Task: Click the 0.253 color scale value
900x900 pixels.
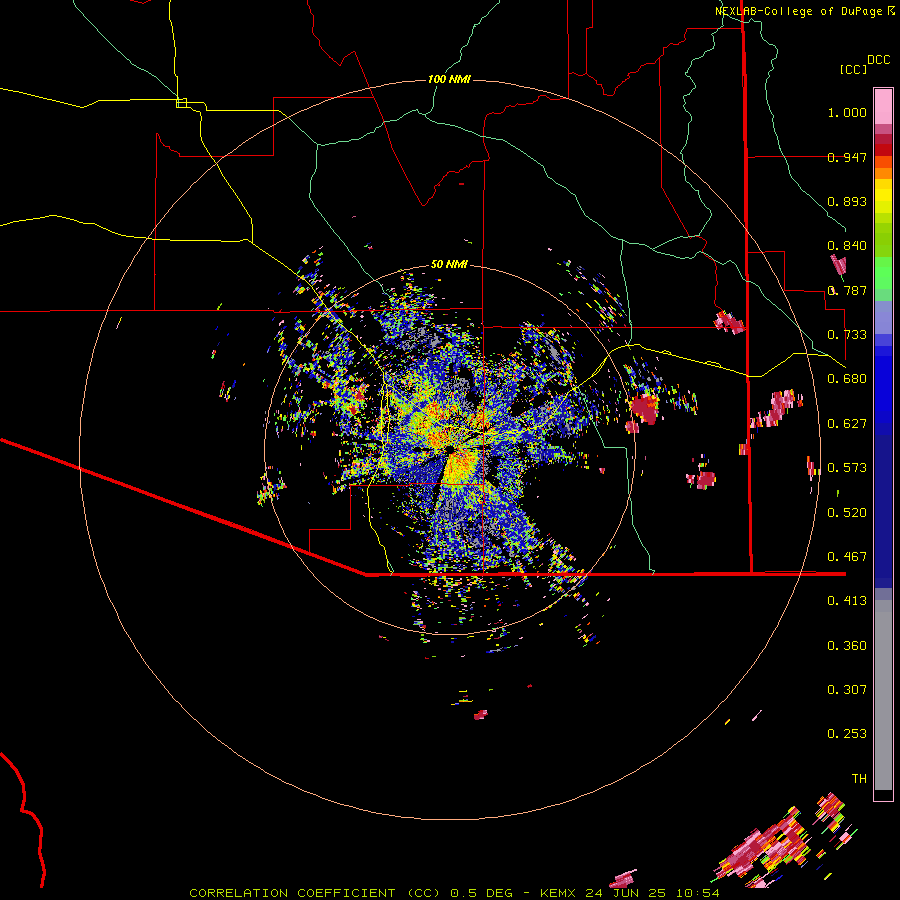Action: point(847,734)
